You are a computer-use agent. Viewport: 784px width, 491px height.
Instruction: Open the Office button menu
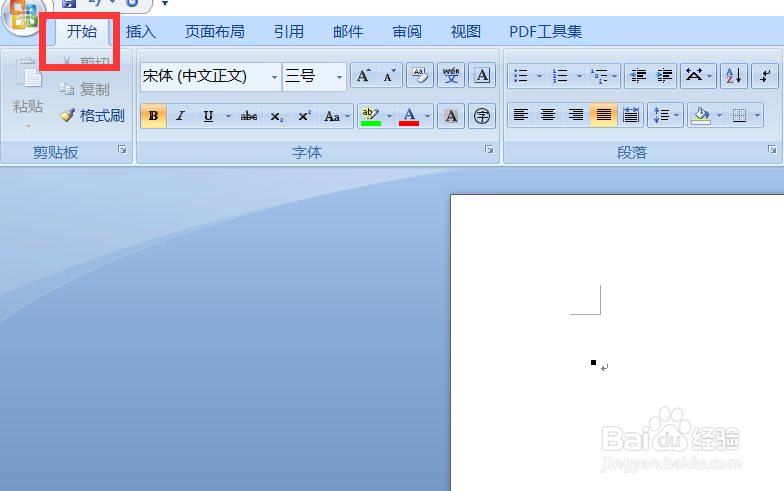[x=23, y=15]
